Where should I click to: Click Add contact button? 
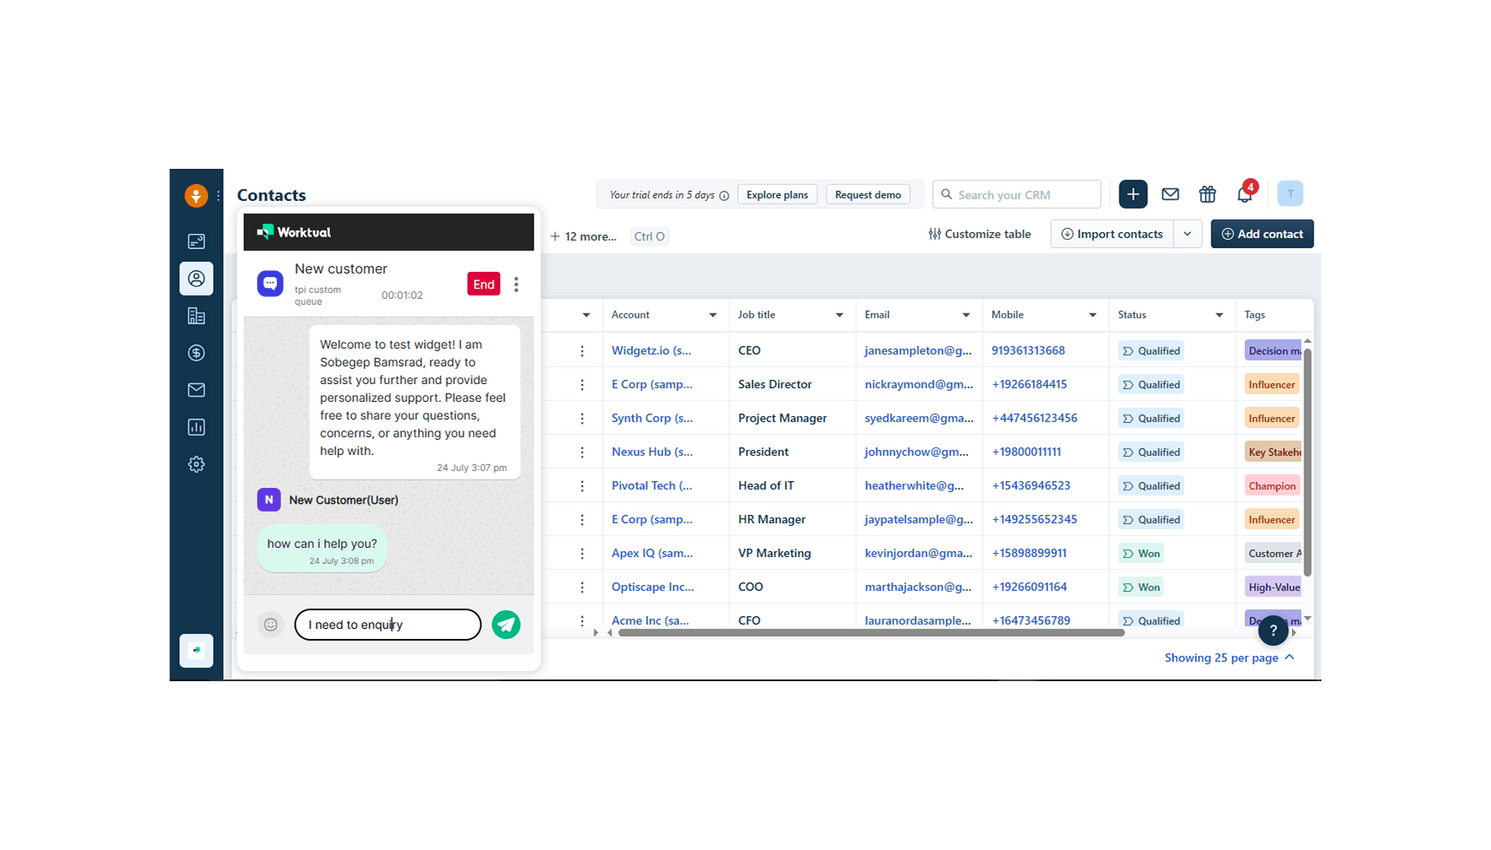(x=1262, y=234)
